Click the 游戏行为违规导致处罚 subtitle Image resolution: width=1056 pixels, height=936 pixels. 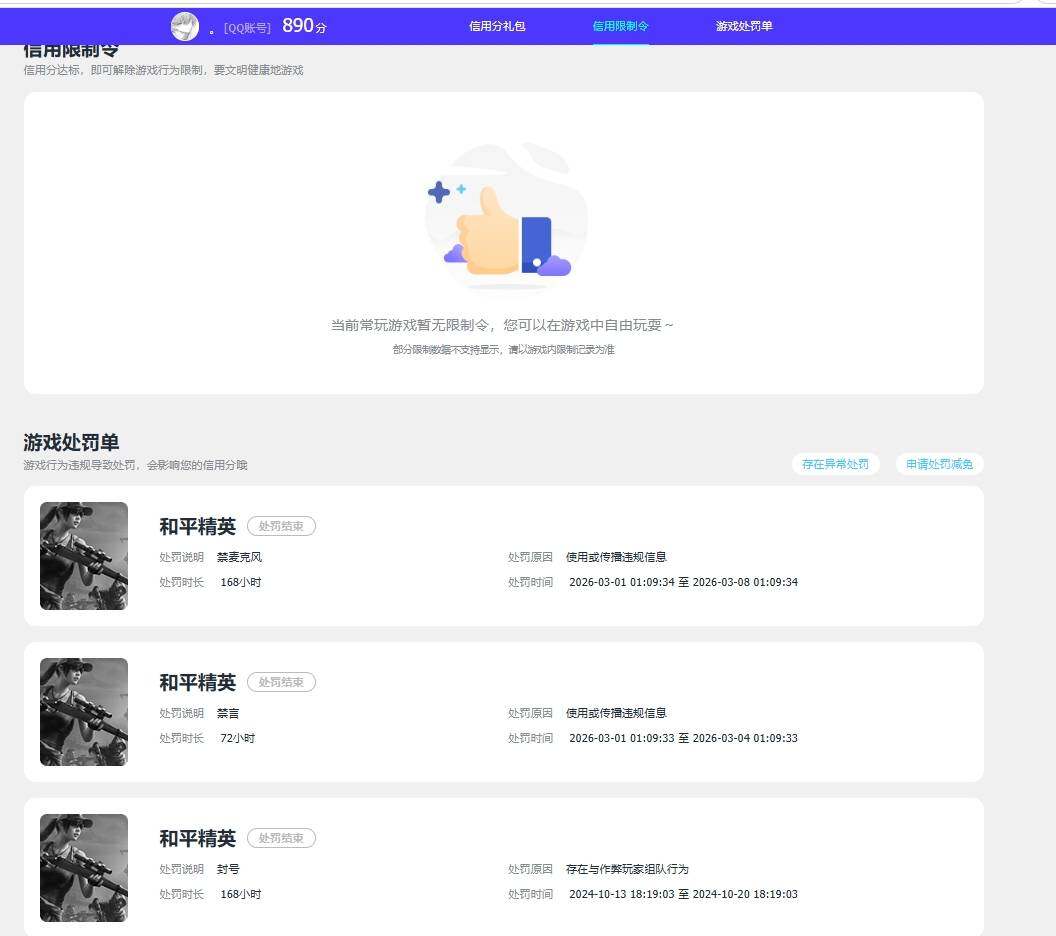pos(135,465)
